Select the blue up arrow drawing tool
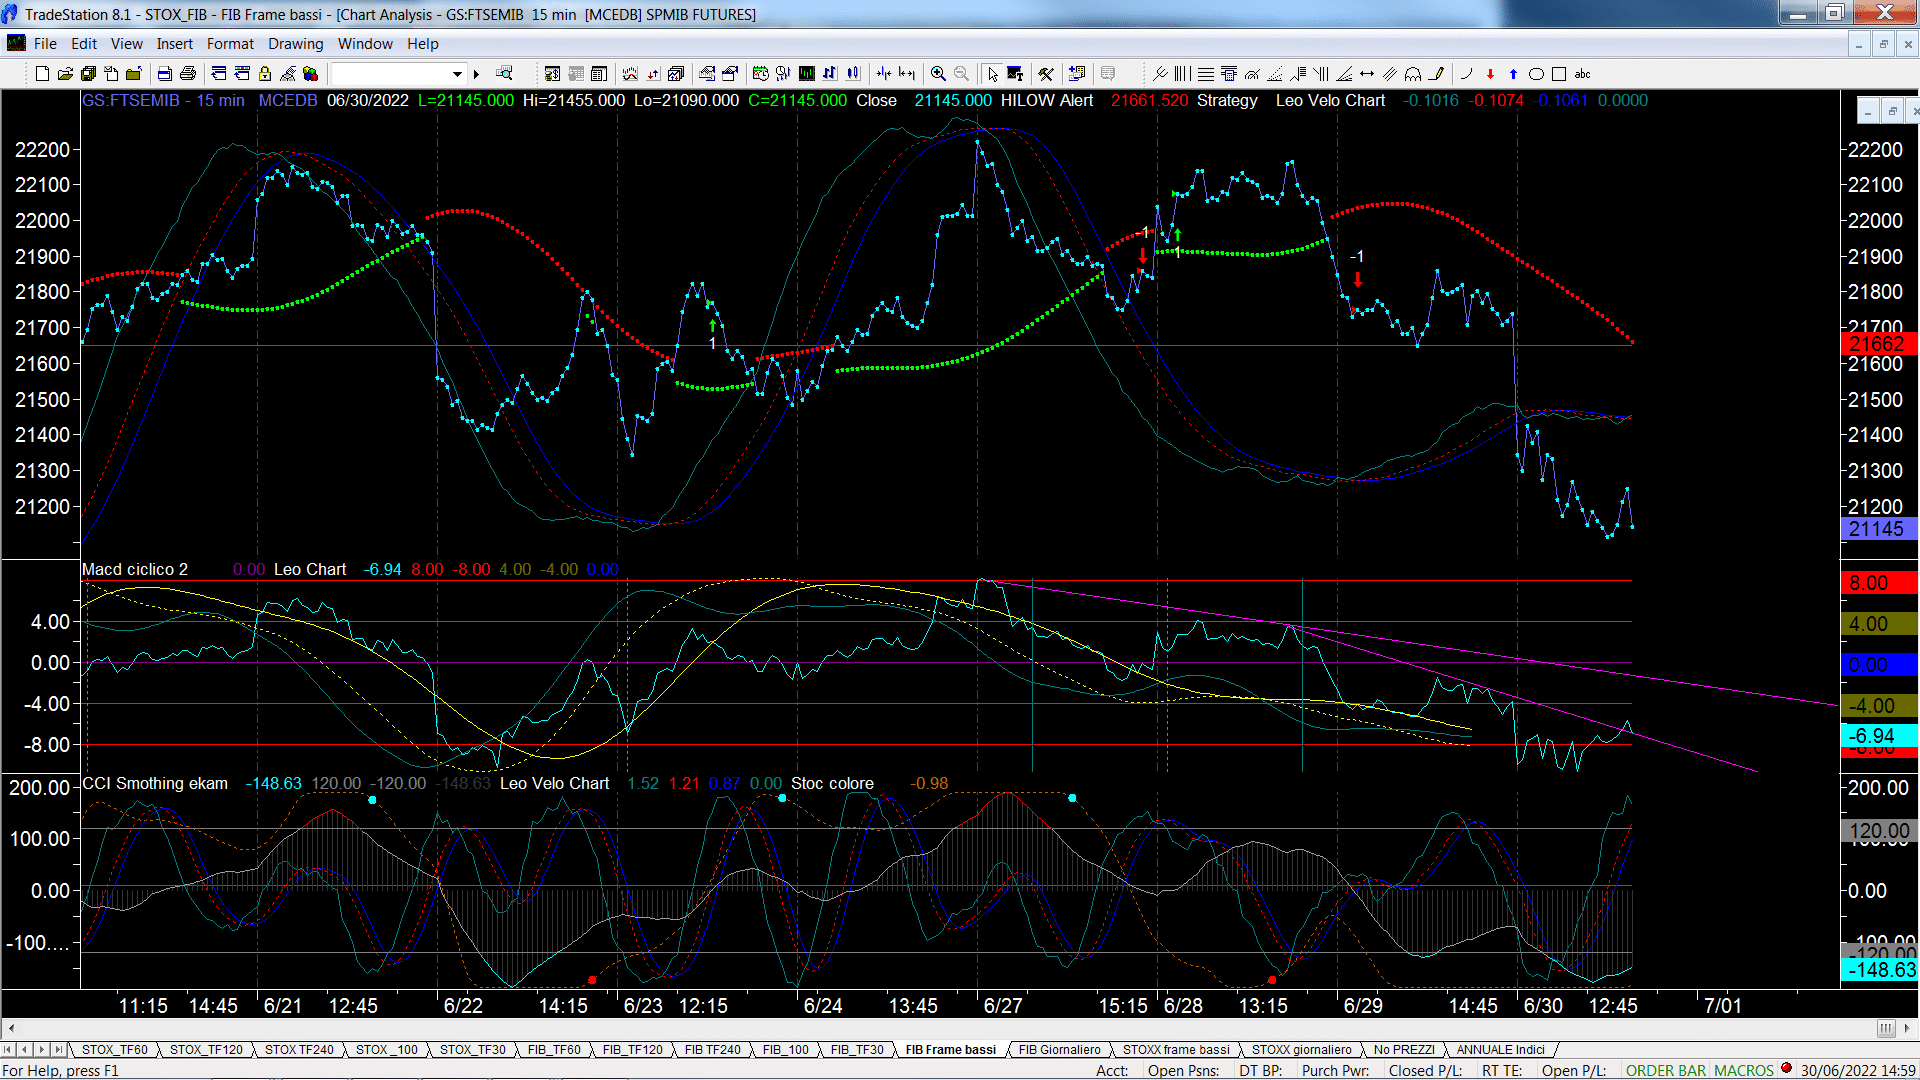Viewport: 1920px width, 1080px height. (x=1513, y=74)
